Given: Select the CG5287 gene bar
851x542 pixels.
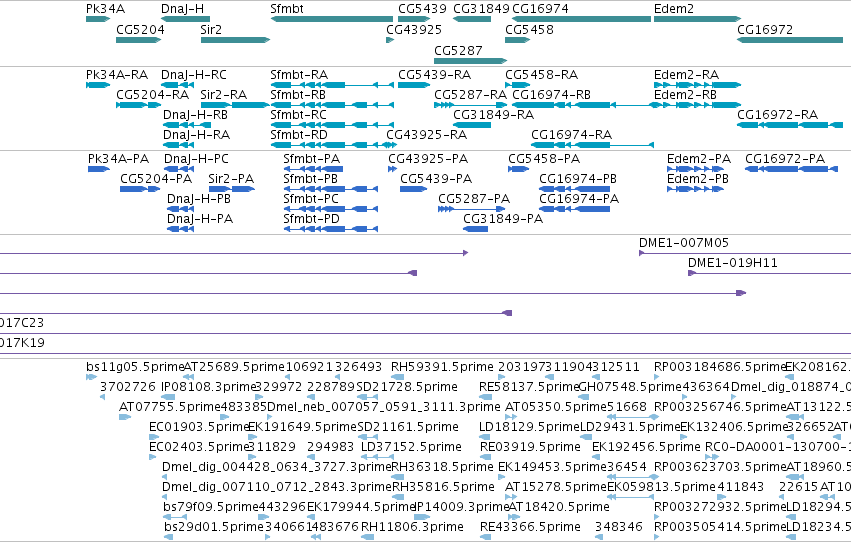Looking at the screenshot, I should click(x=471, y=61).
